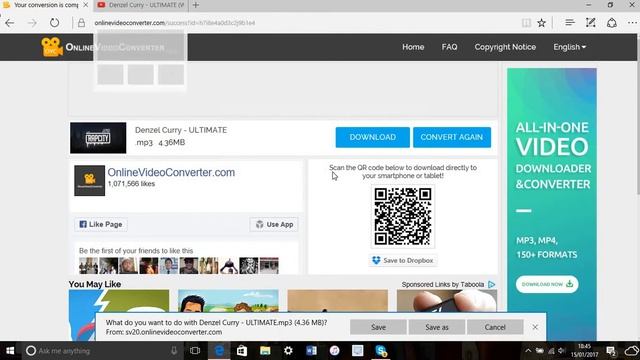The height and width of the screenshot is (360, 640).
Task: Open Skype from the taskbar
Action: [381, 351]
